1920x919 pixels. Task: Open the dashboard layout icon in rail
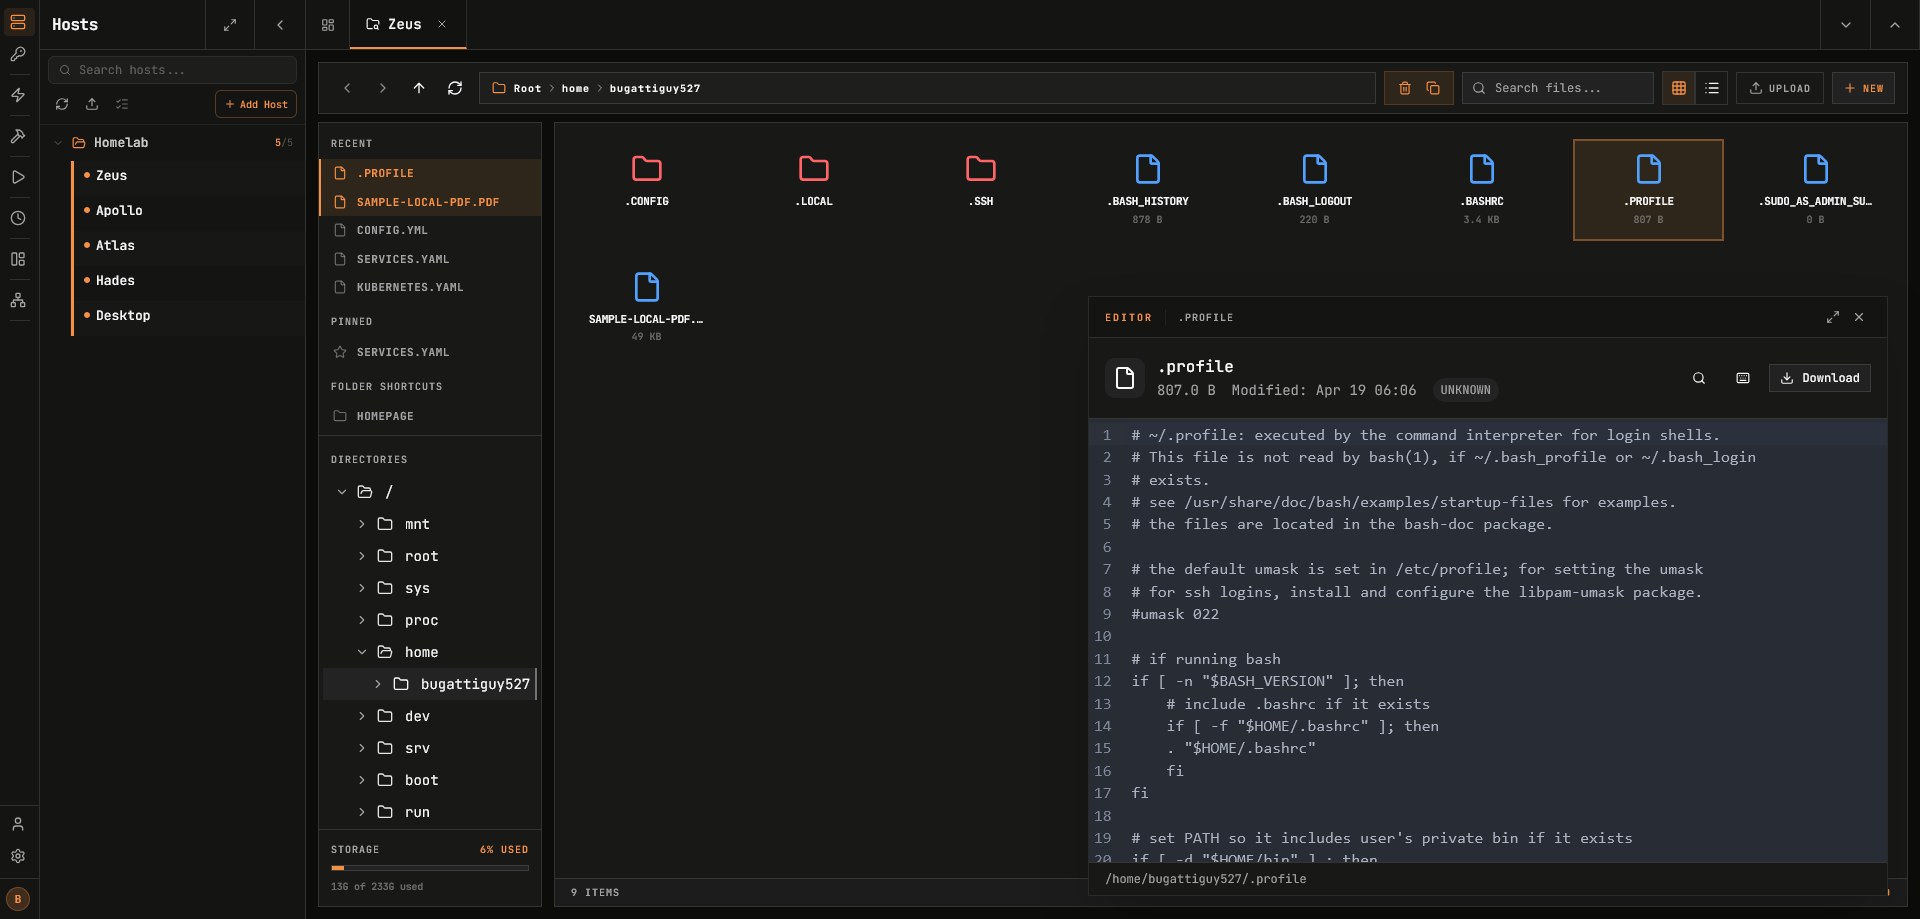(x=18, y=259)
